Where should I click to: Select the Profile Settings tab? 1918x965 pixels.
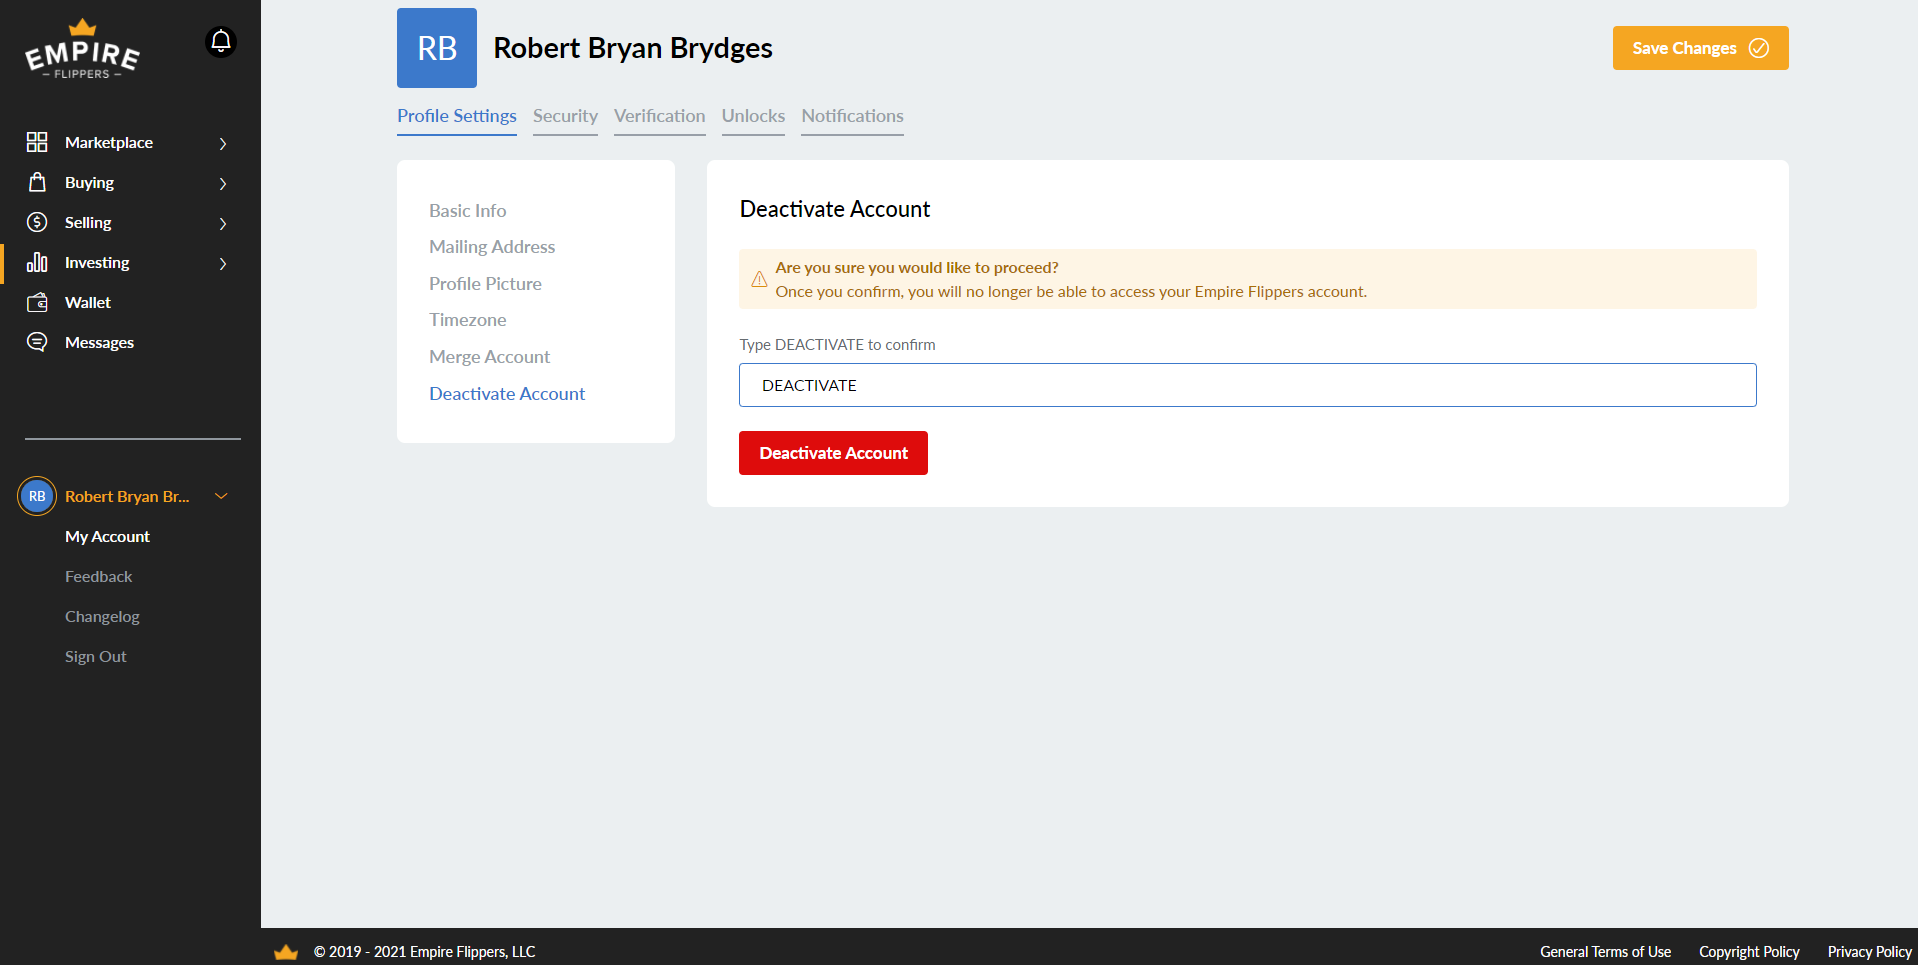point(457,116)
